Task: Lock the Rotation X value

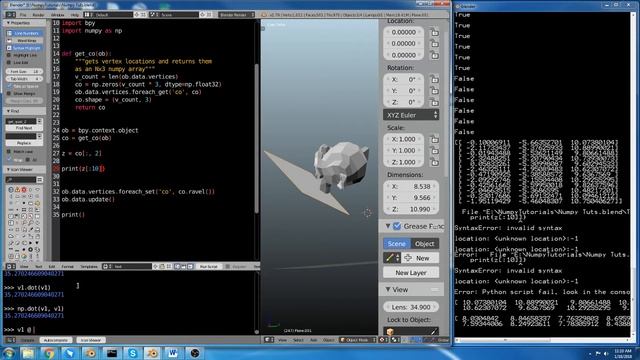Action: click(434, 79)
